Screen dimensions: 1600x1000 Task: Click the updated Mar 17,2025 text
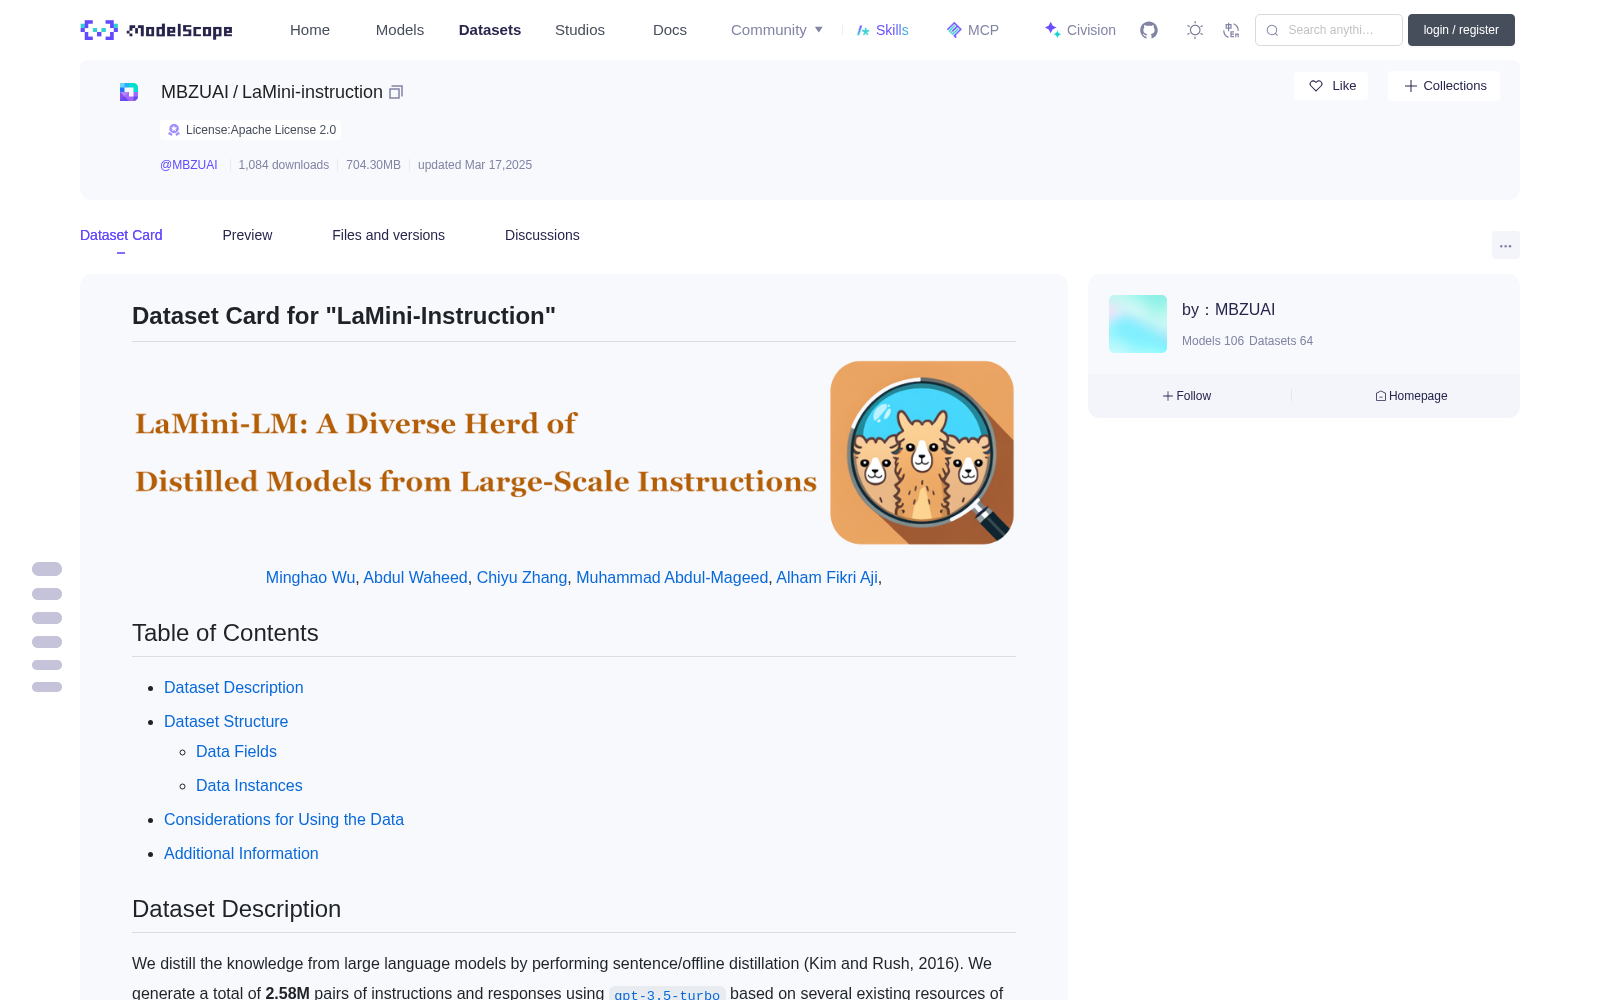pos(475,165)
